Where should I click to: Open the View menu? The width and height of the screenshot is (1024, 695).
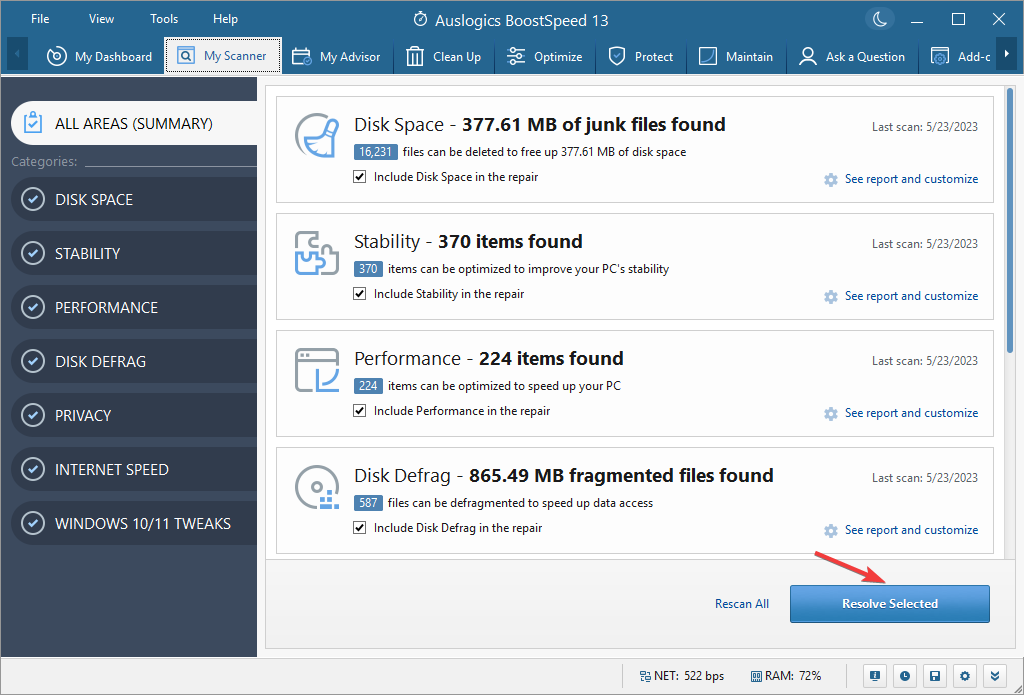click(101, 19)
